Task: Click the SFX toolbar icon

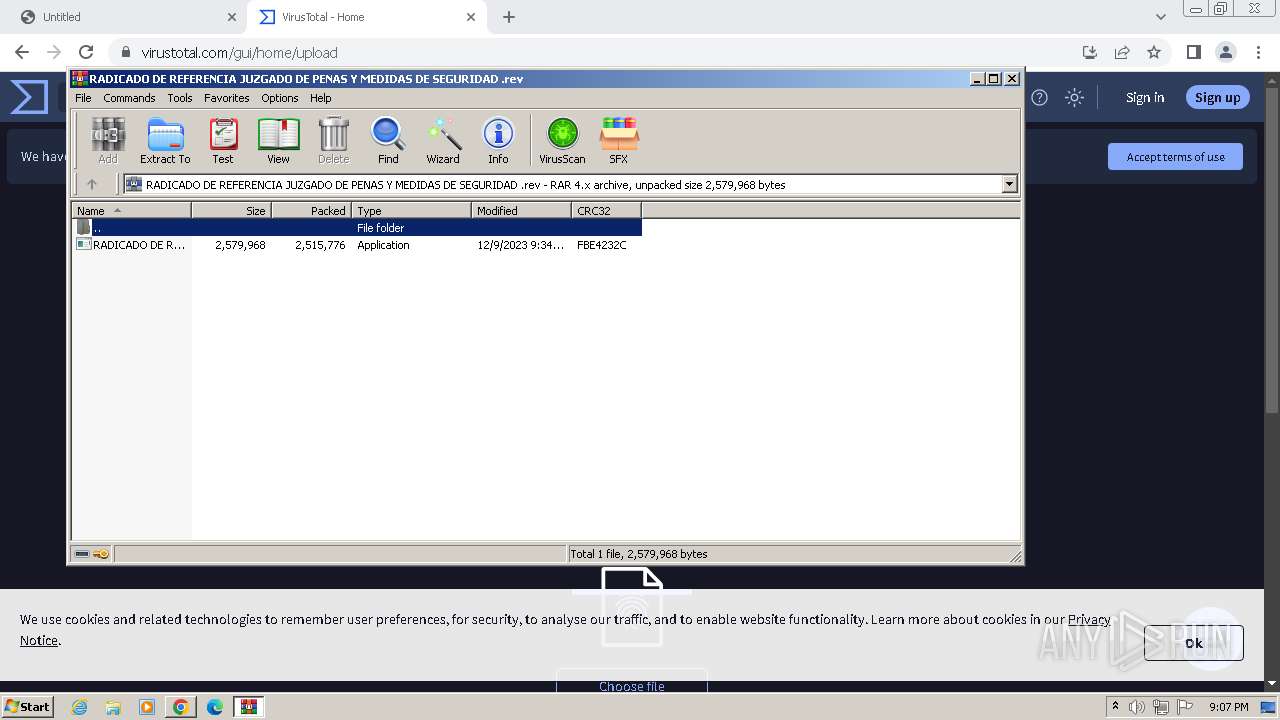Action: pos(618,140)
